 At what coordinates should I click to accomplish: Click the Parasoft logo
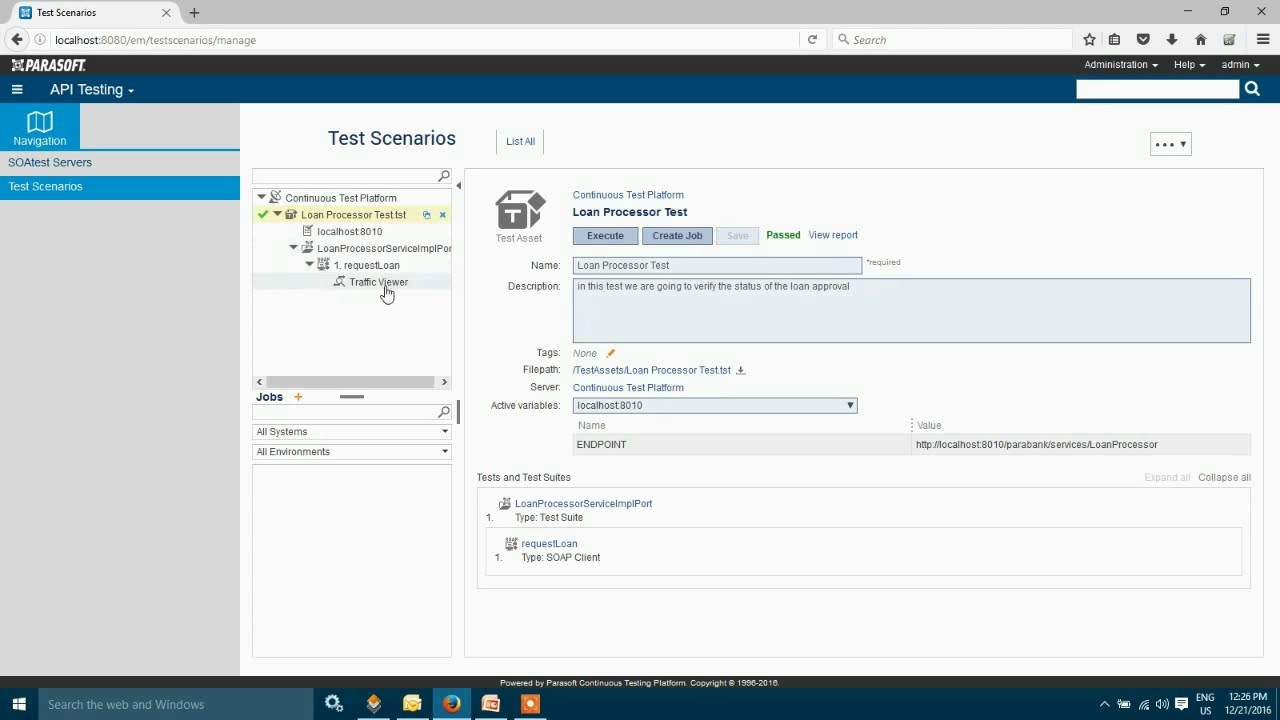click(x=49, y=65)
